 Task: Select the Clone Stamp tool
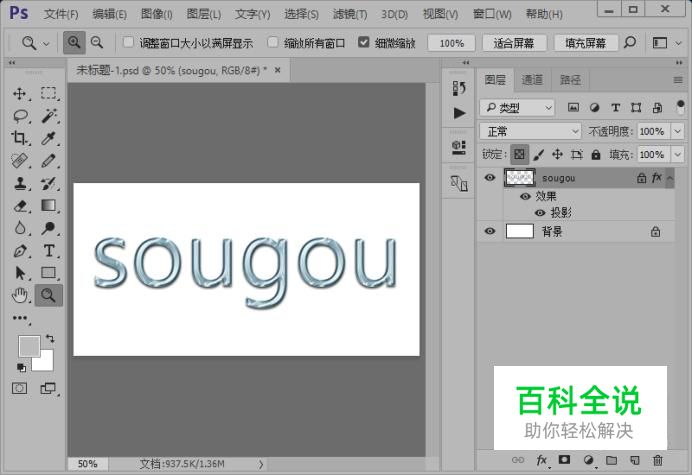(x=19, y=183)
